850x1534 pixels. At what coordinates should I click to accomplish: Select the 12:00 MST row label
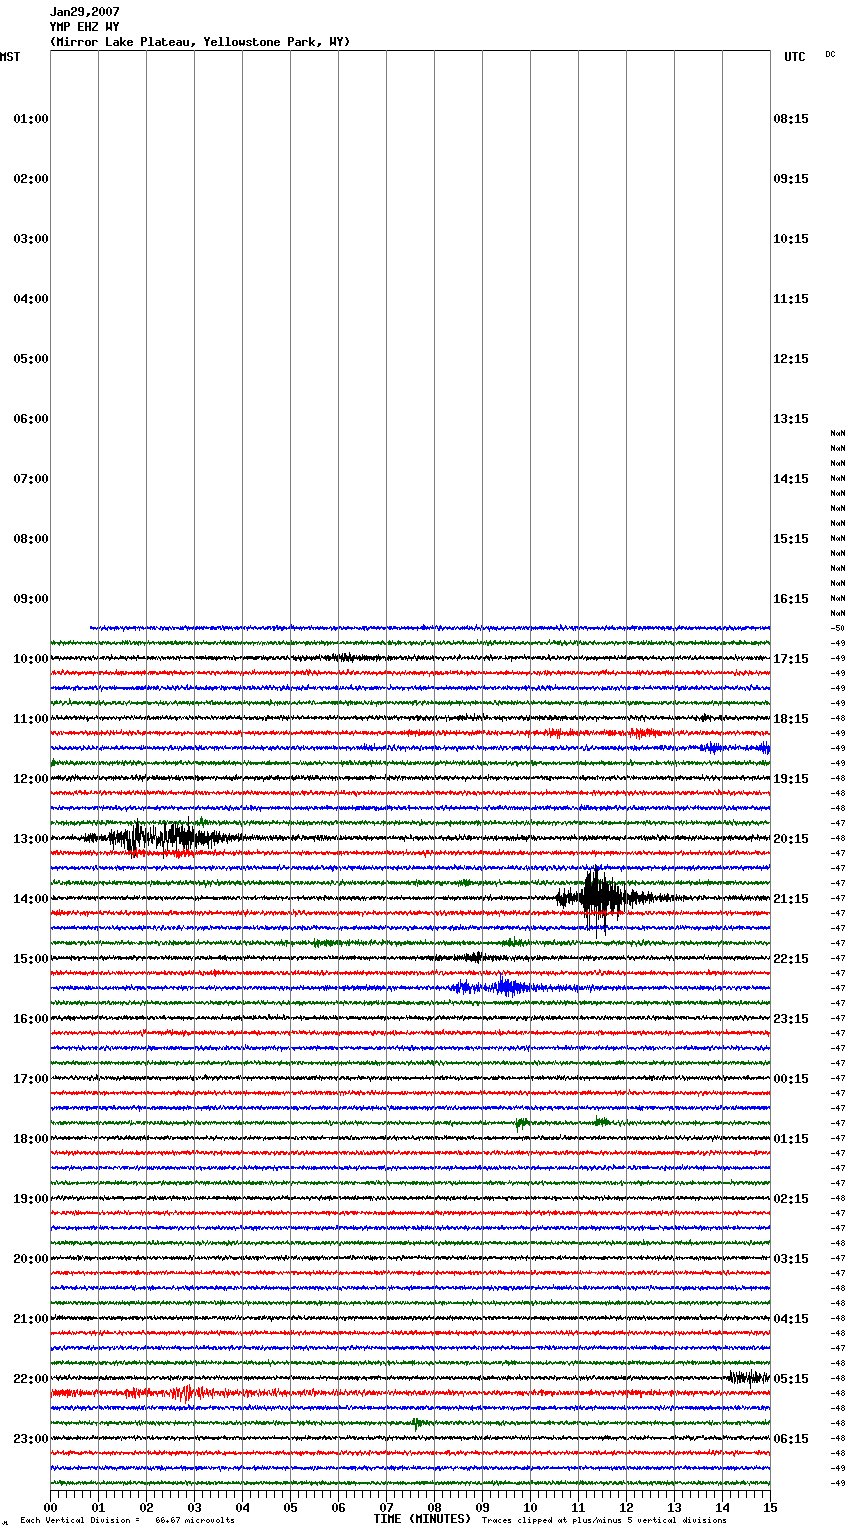(x=31, y=779)
